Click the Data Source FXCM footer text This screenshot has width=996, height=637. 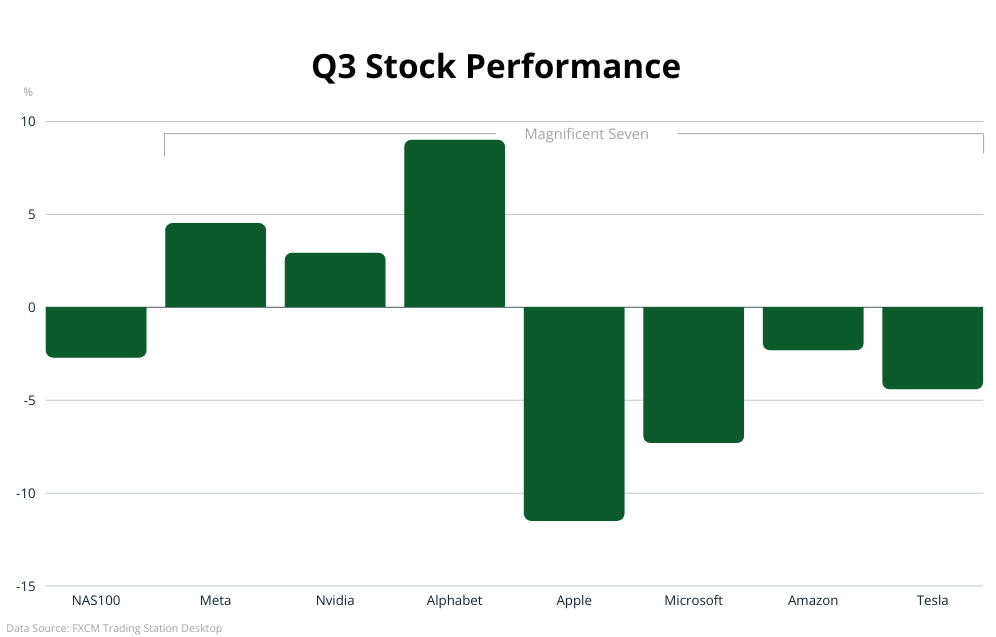pyautogui.click(x=114, y=628)
